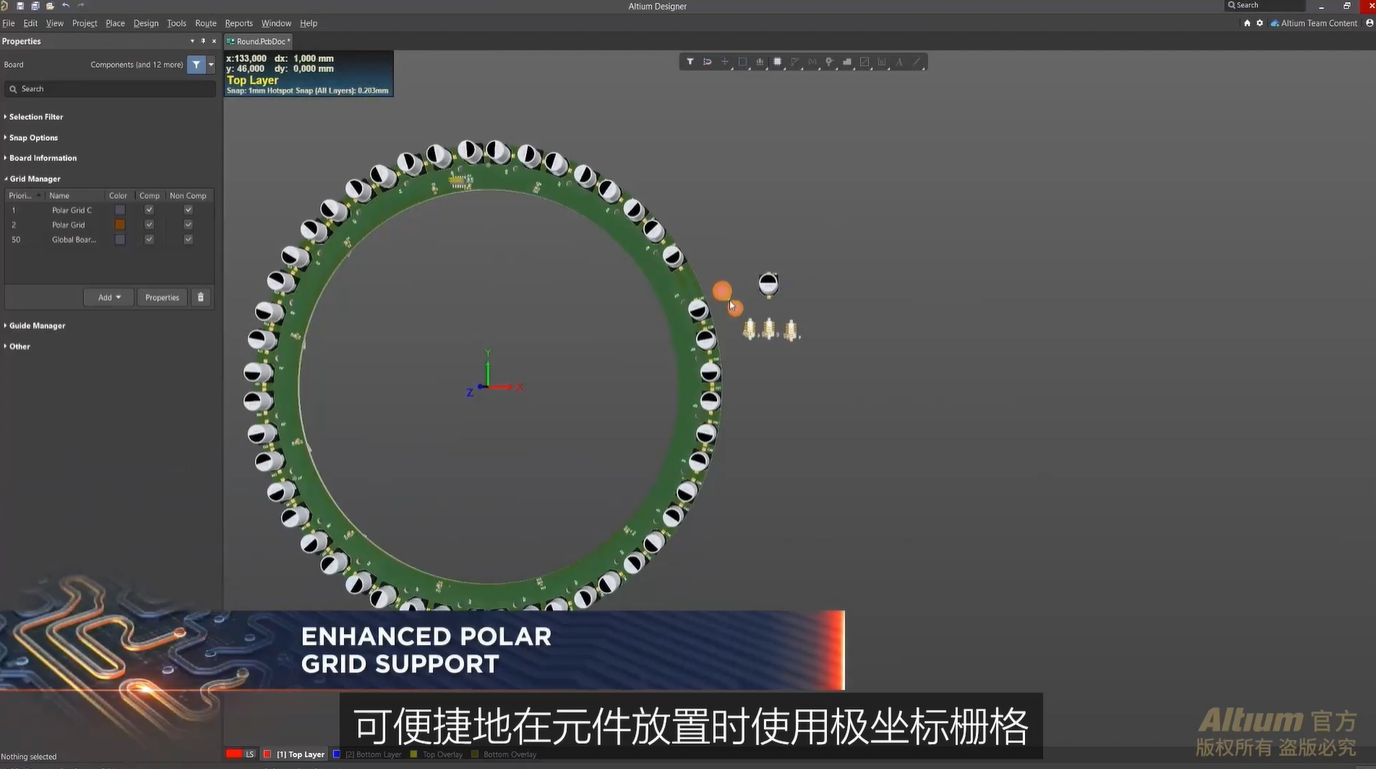Image resolution: width=1376 pixels, height=769 pixels.
Task: Click the place string text tool
Action: click(x=899, y=62)
